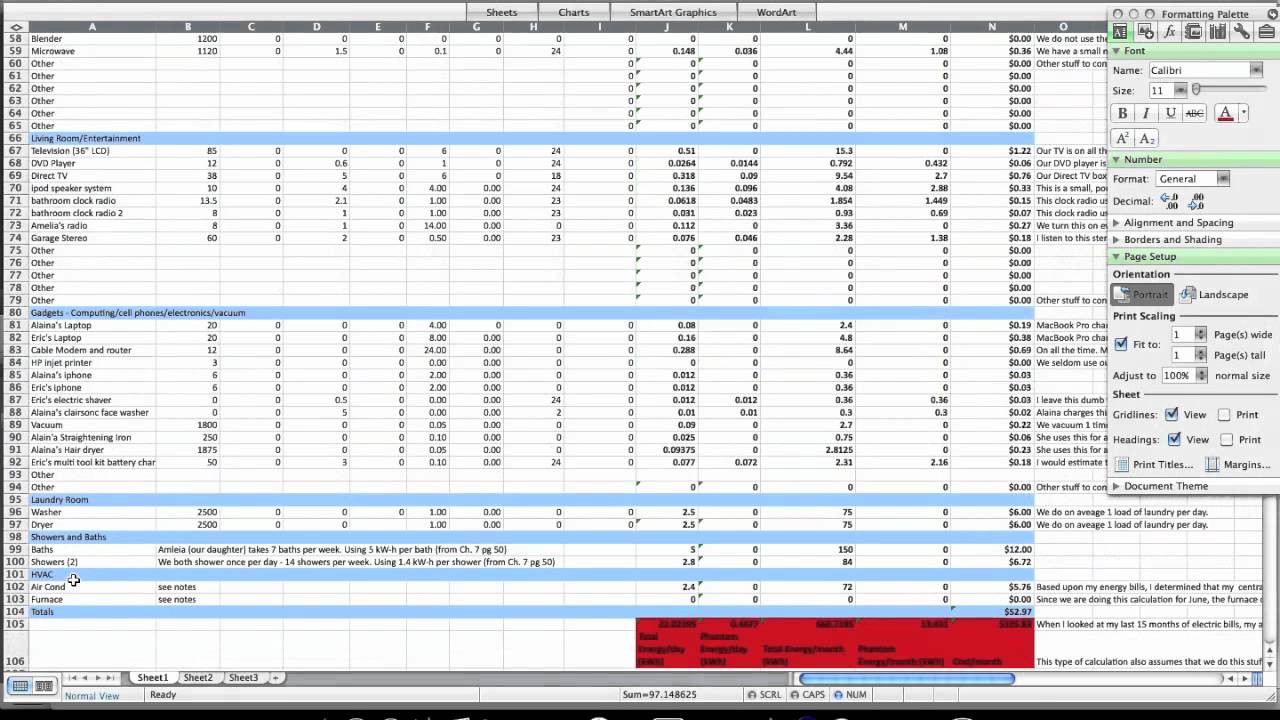Select column A header
The width and height of the screenshot is (1280, 720).
(92, 27)
